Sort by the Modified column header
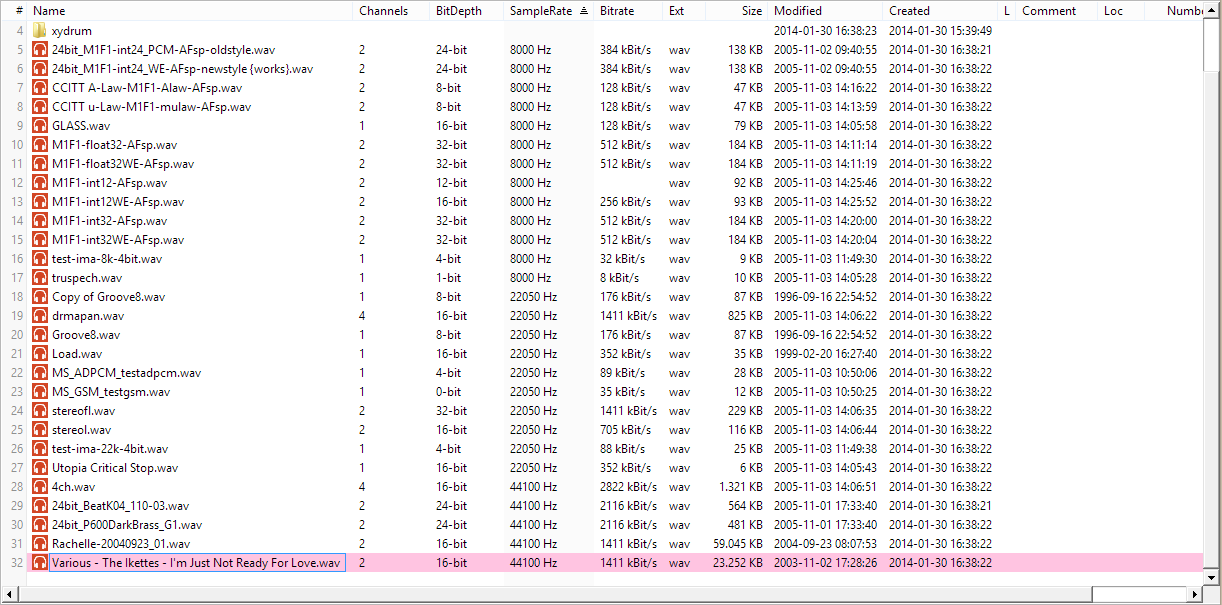Viewport: 1222px width, 605px height. point(800,10)
